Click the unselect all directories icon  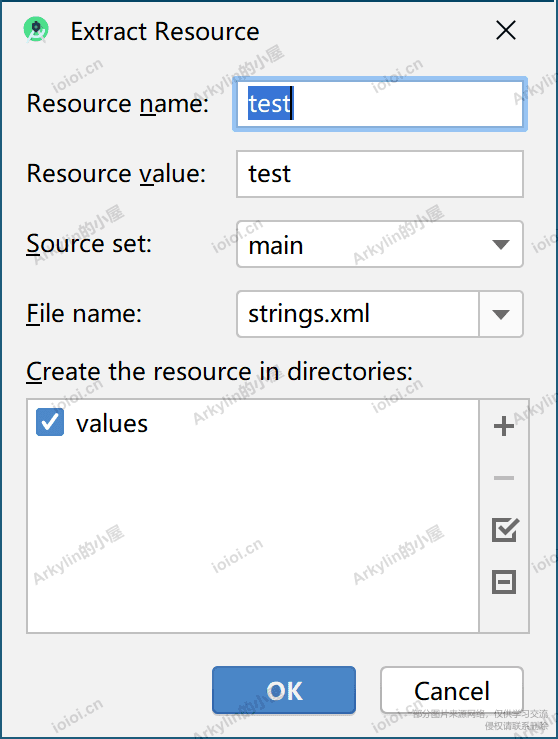[x=504, y=582]
